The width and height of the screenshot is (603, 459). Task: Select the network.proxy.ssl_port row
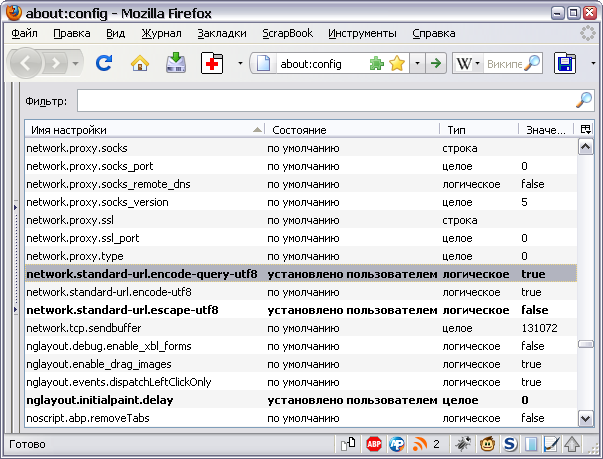[x=301, y=238]
